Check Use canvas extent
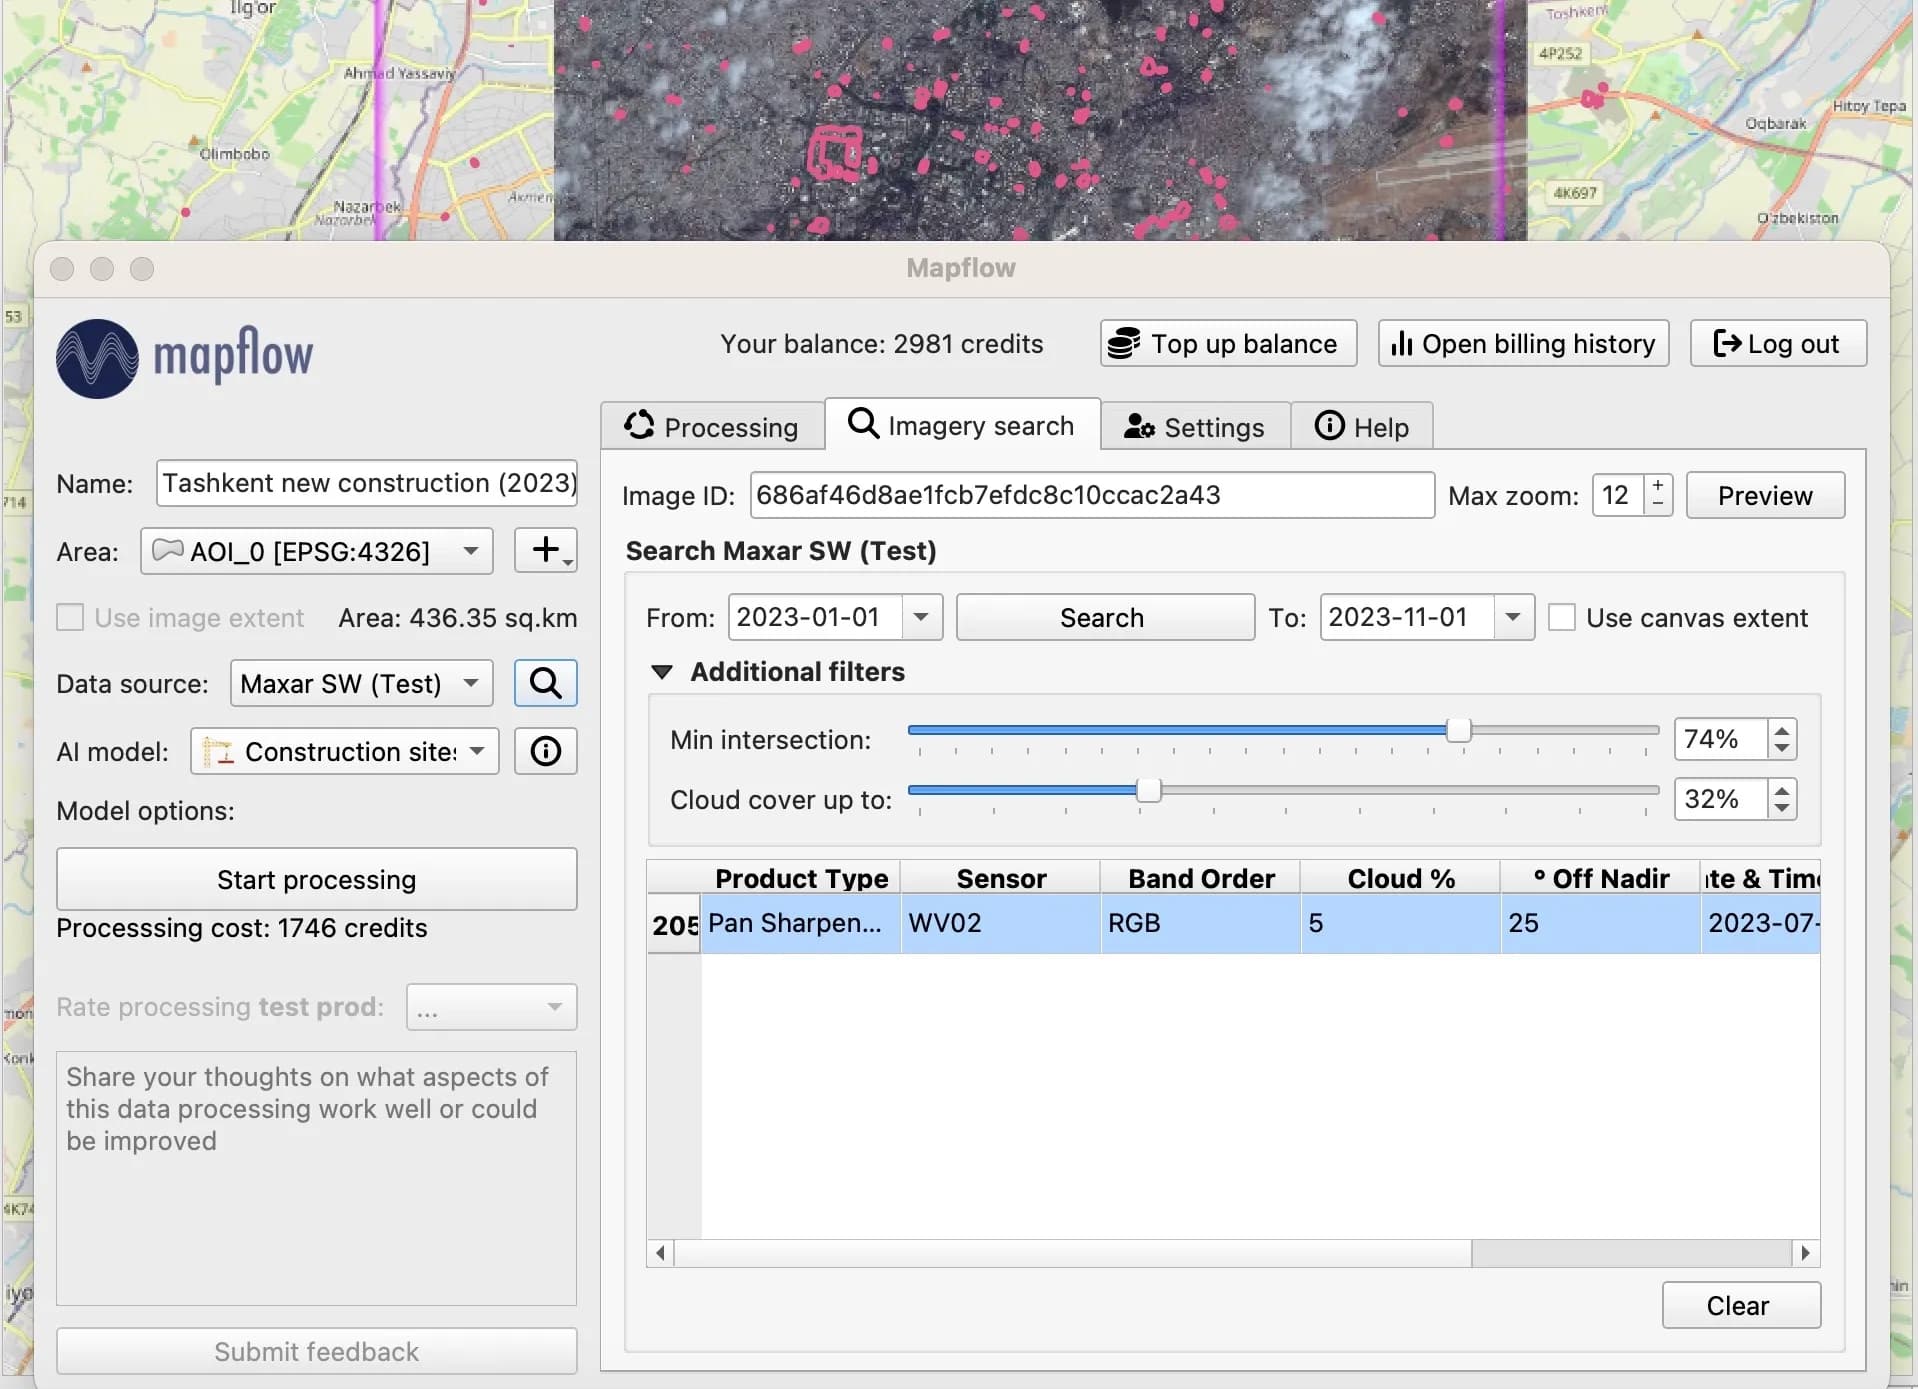This screenshot has width=1918, height=1389. 1563,617
